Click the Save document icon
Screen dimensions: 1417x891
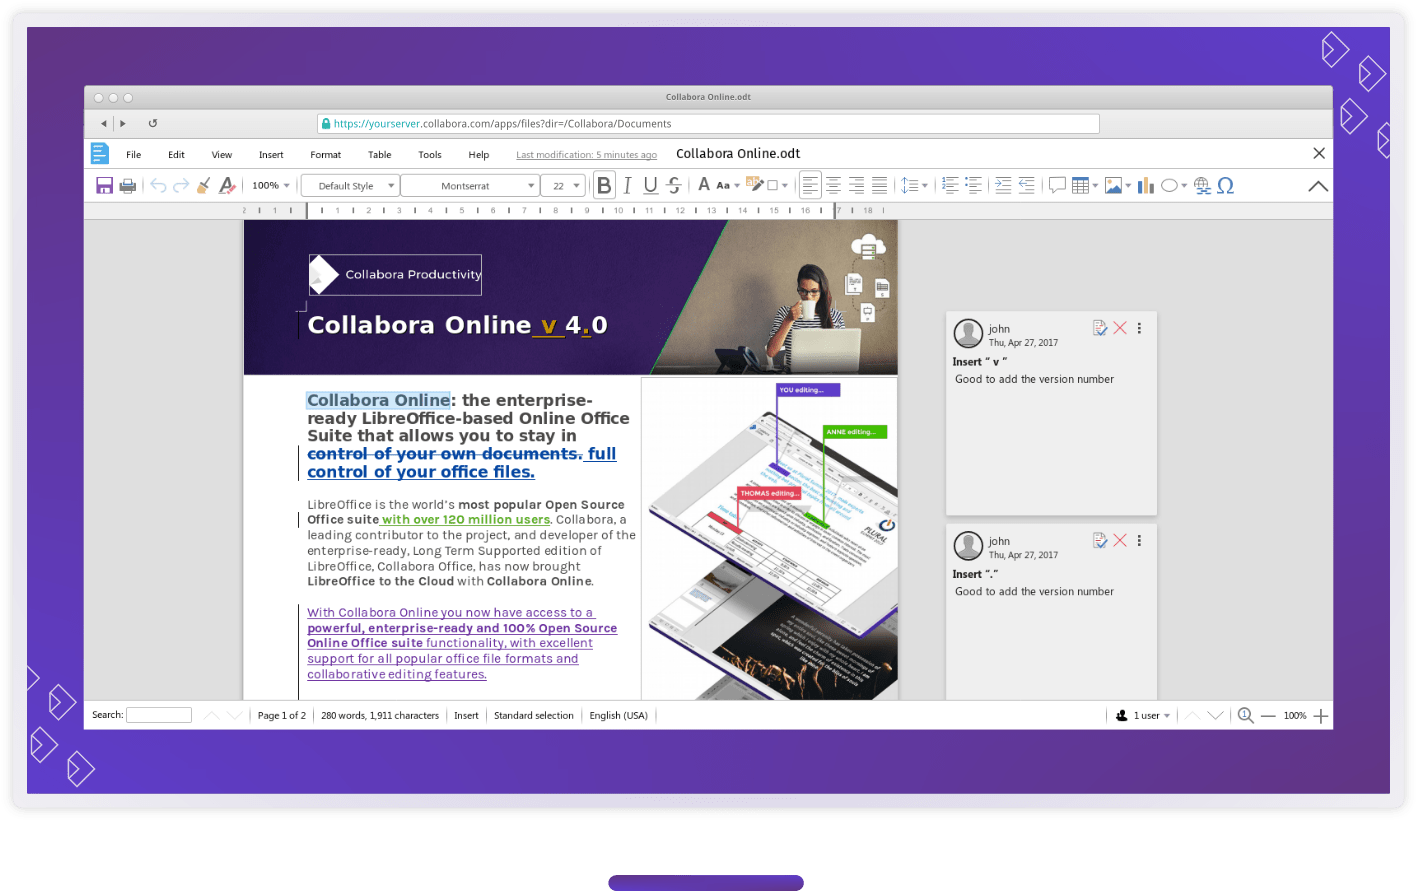click(104, 186)
